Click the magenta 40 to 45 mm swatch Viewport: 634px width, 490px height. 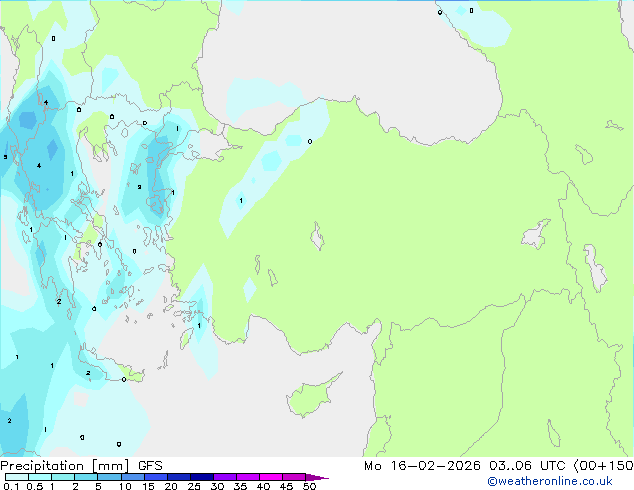(x=271, y=477)
